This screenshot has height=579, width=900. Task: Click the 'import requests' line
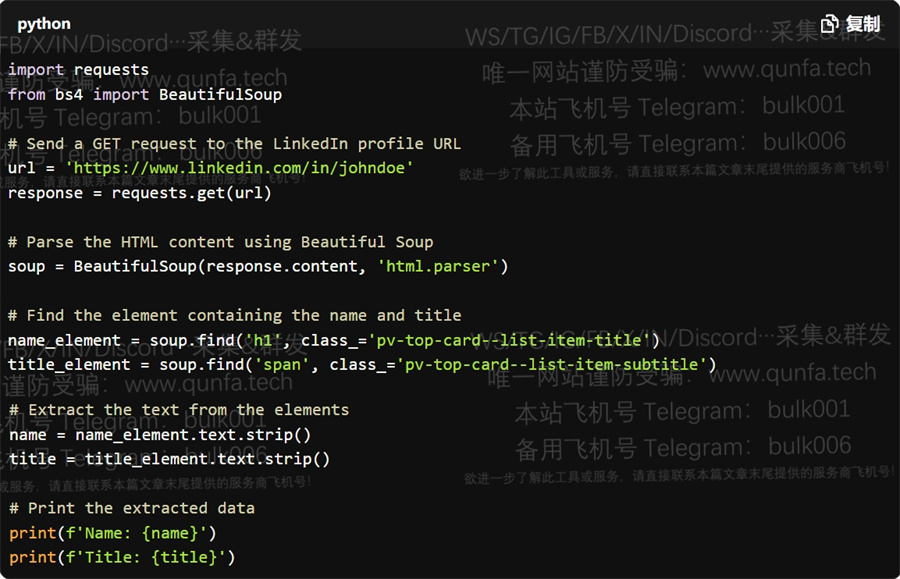pos(78,69)
